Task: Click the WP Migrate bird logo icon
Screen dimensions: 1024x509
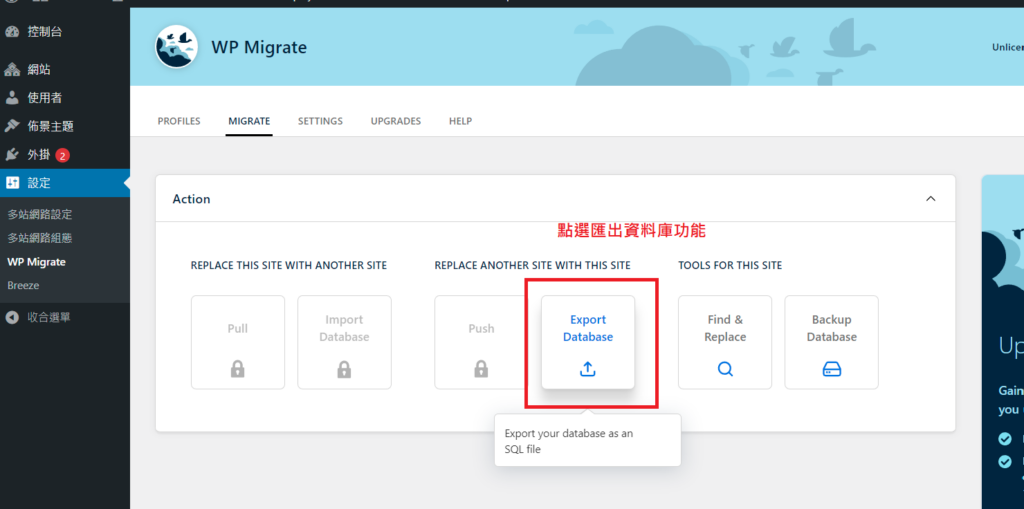Action: tap(176, 47)
